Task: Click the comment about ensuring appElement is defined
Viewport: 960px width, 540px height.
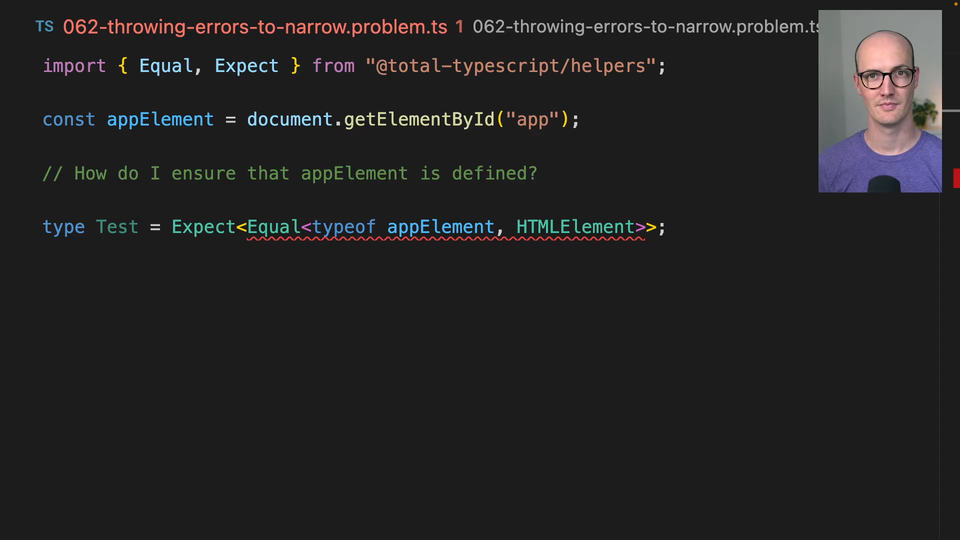Action: tap(290, 174)
